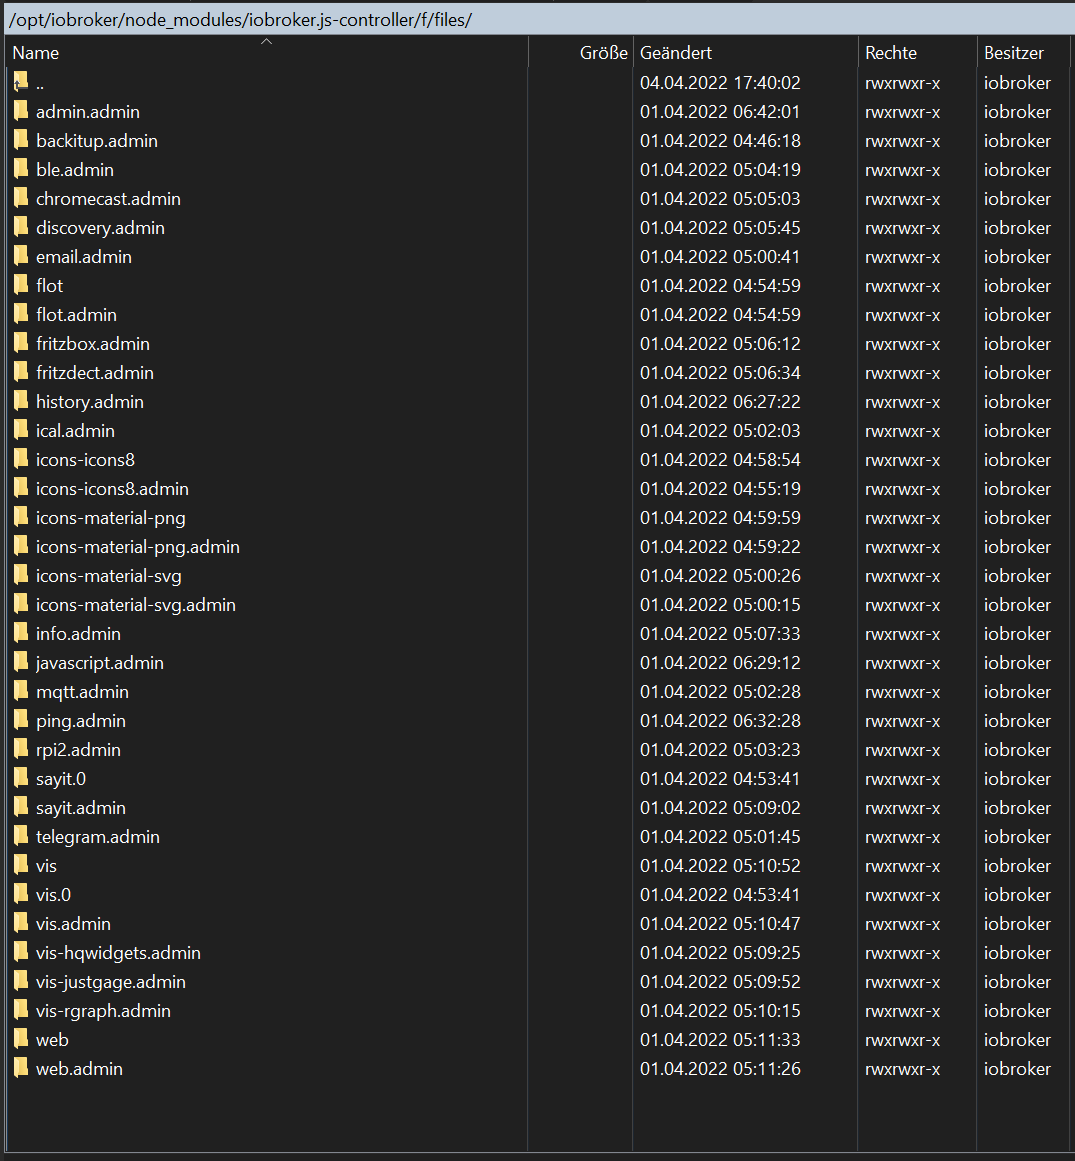Select the vis.0 folder icon

coord(21,894)
